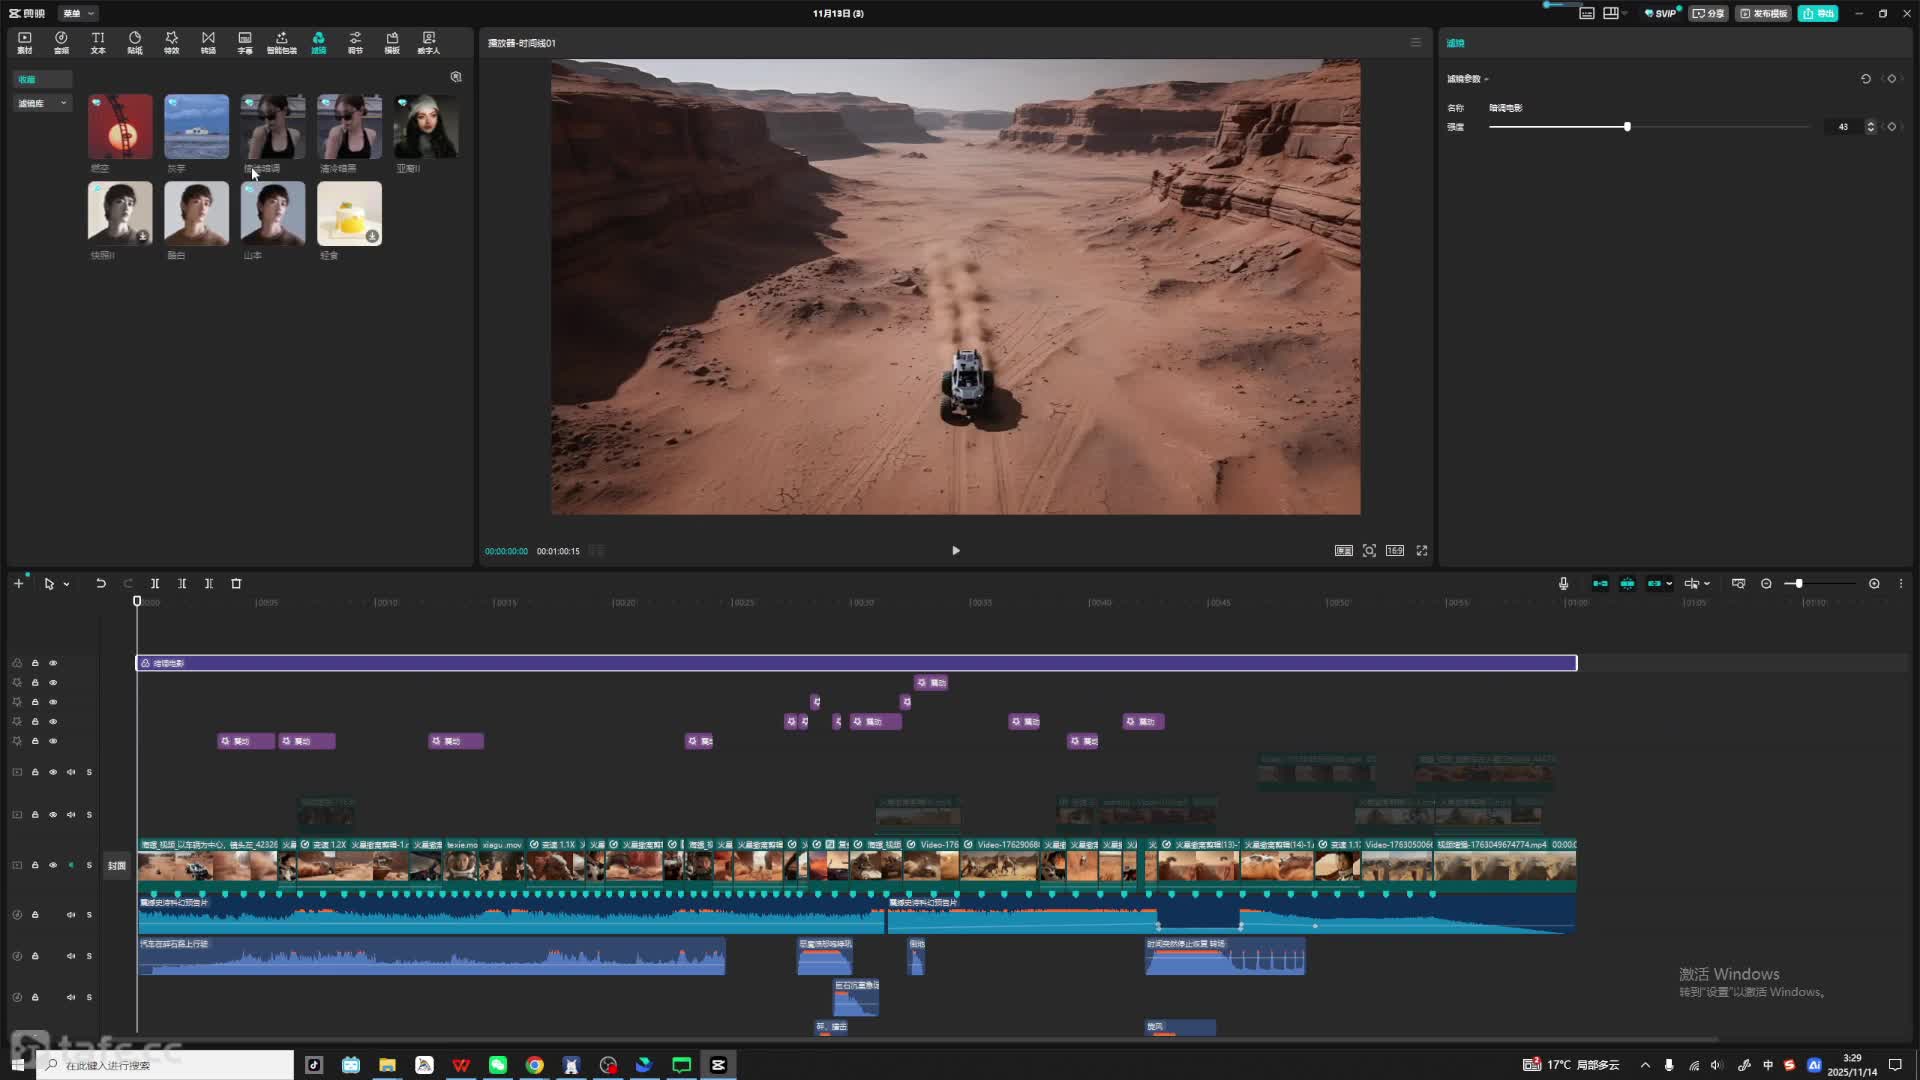
Task: Reset filter parameters with the reset icon
Action: pos(1865,79)
